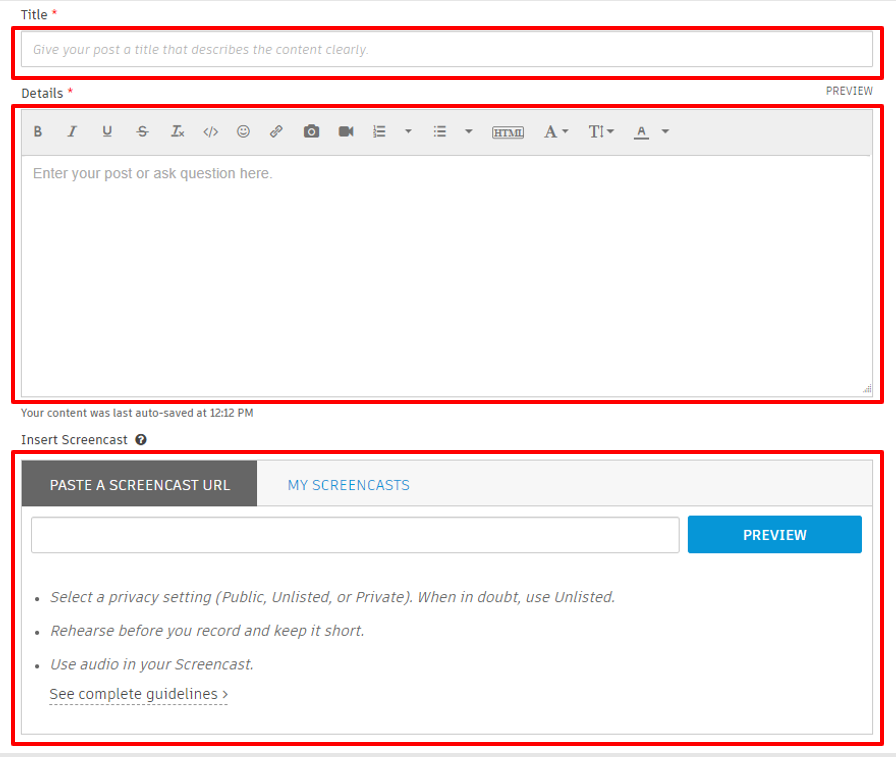The height and width of the screenshot is (757, 896).
Task: Click the editor resize handle corner
Action: 867,388
